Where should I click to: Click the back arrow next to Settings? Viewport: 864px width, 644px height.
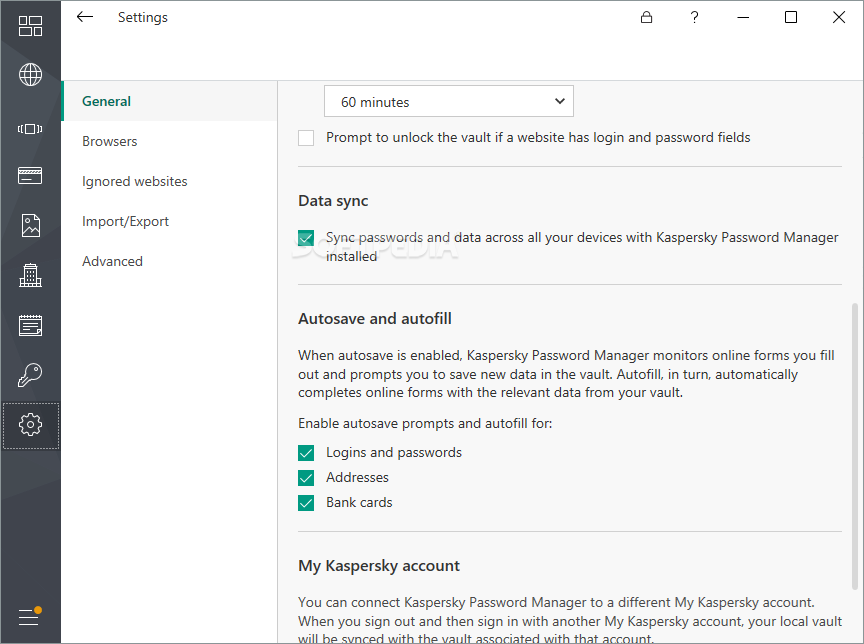(85, 17)
